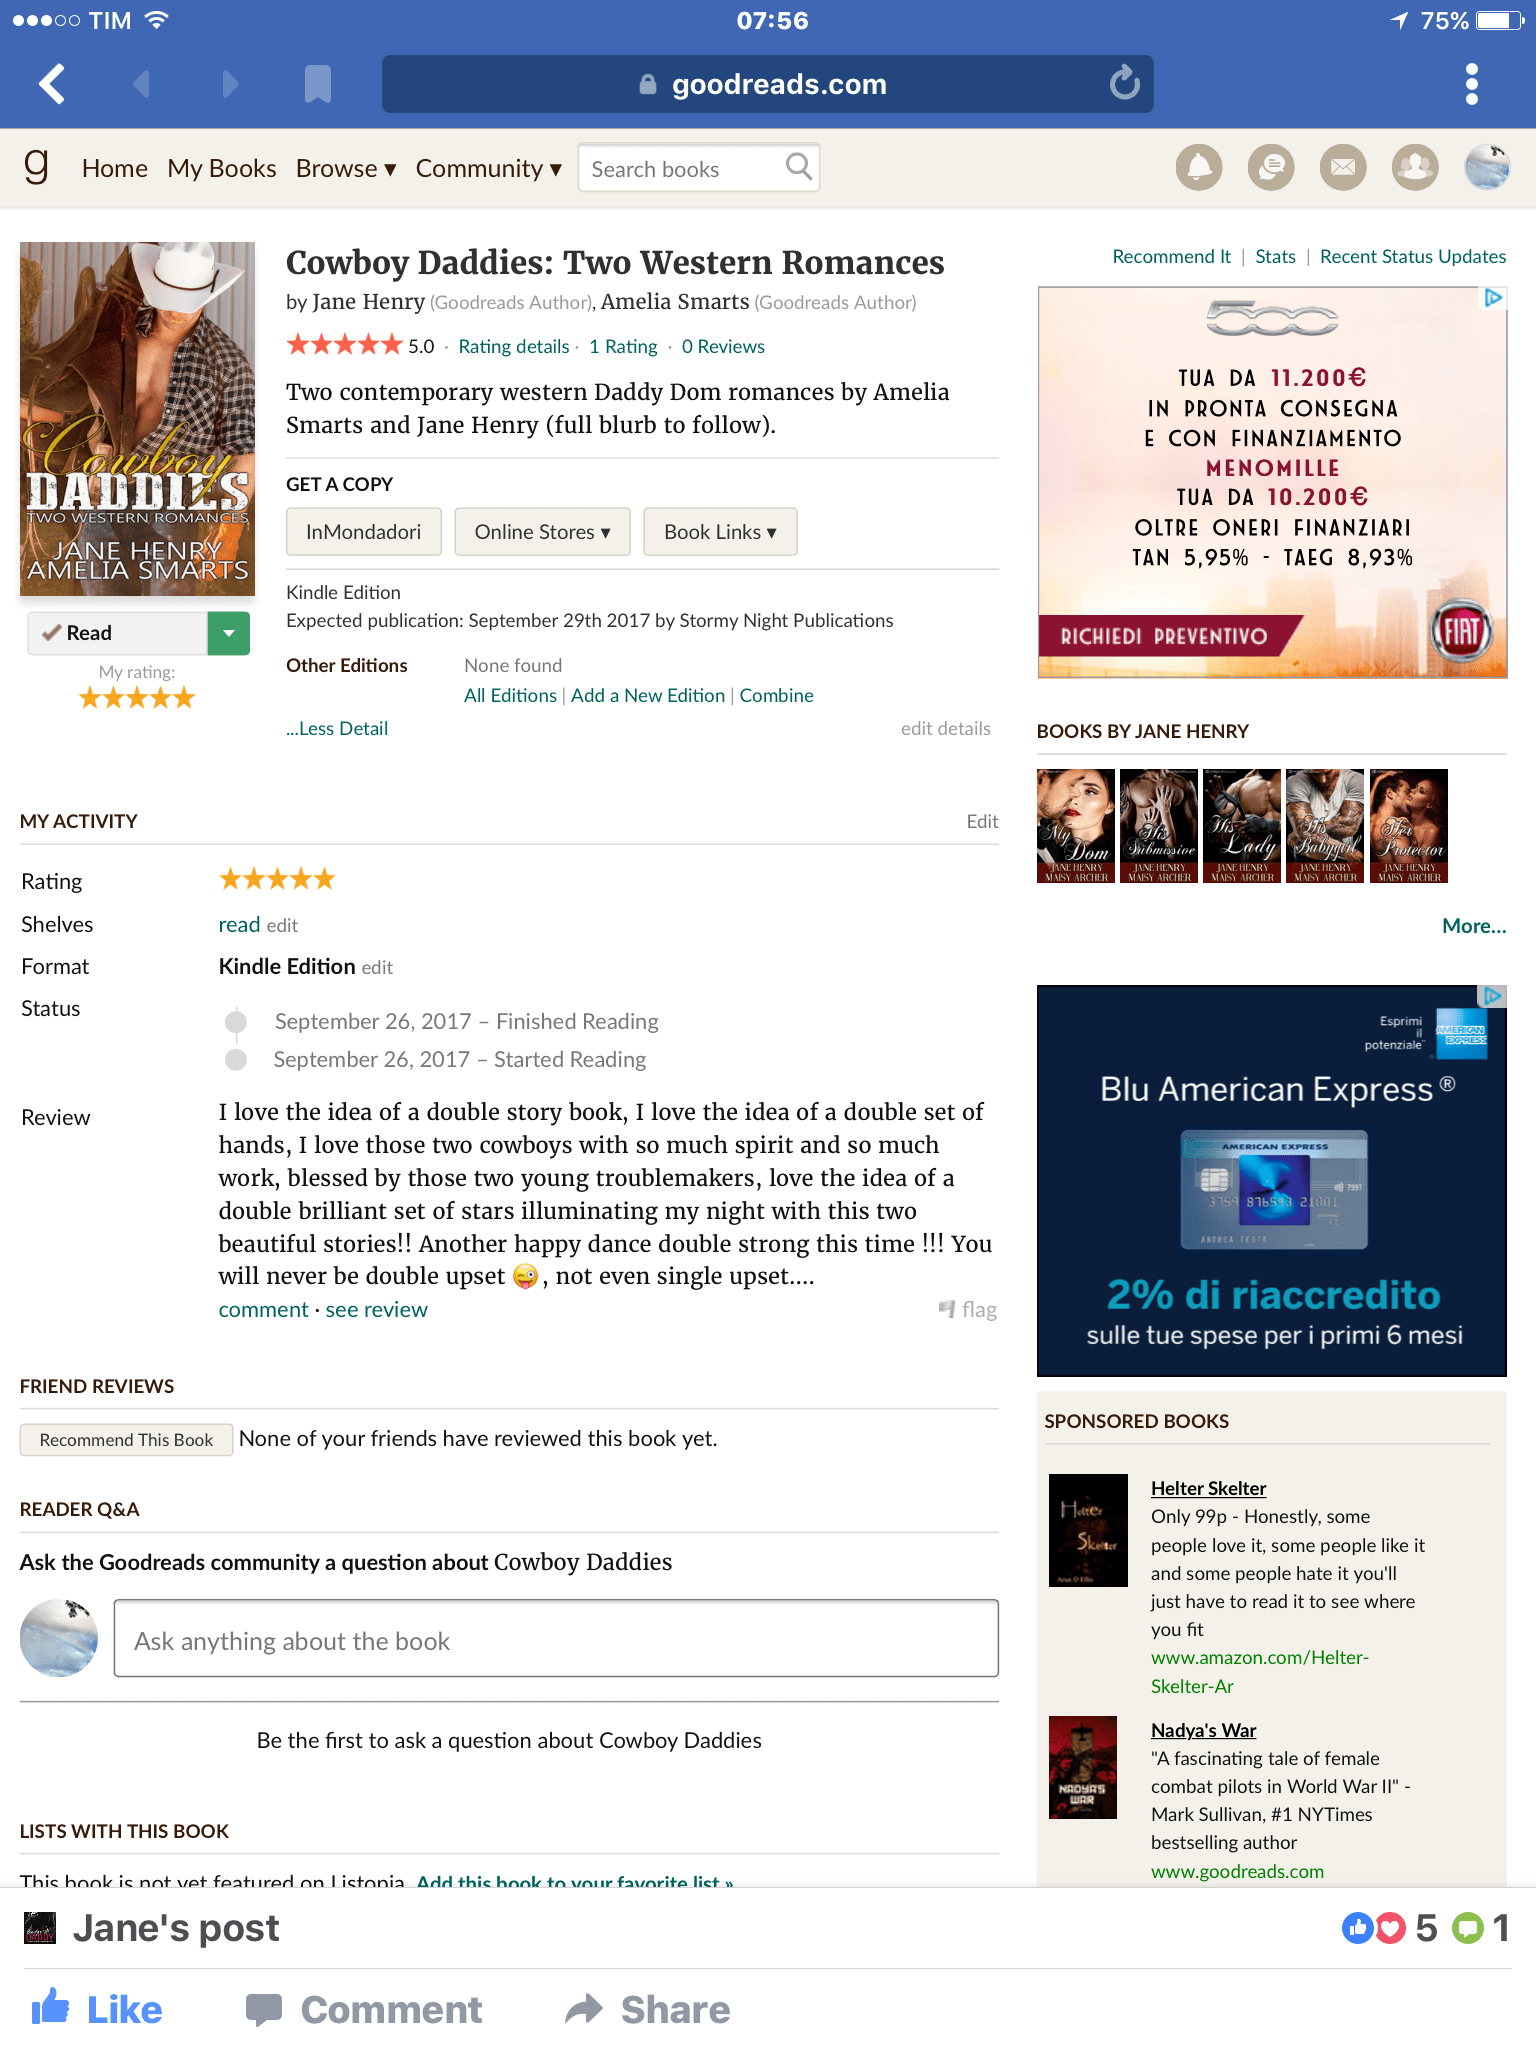Tap the browser bookmark icon
Image resolution: width=1536 pixels, height=2048 pixels.
[317, 84]
